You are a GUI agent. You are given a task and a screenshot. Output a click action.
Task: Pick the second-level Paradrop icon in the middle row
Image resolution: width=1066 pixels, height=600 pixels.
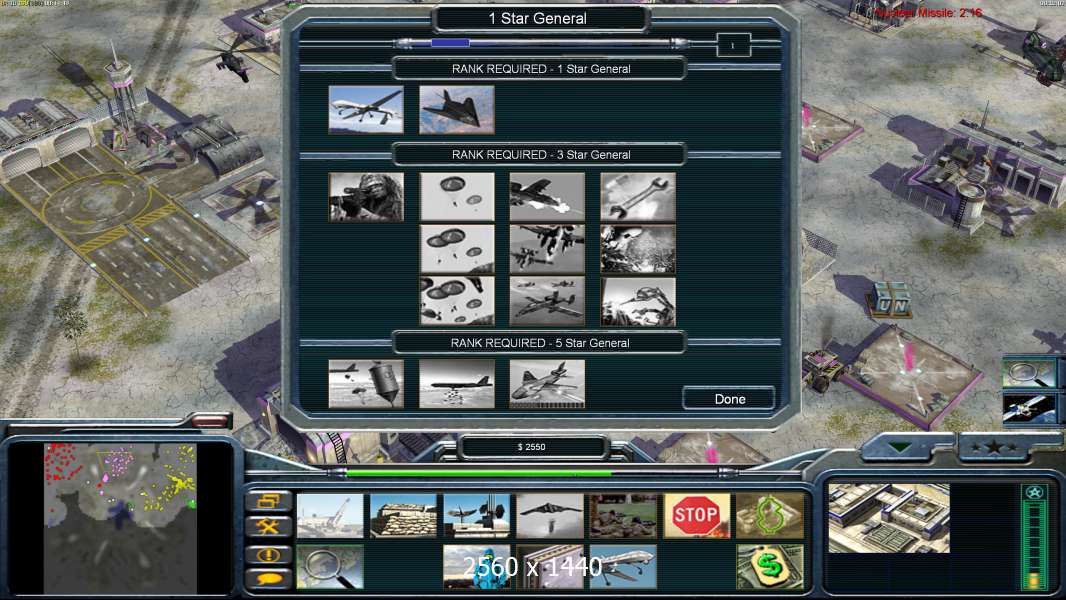(x=457, y=249)
